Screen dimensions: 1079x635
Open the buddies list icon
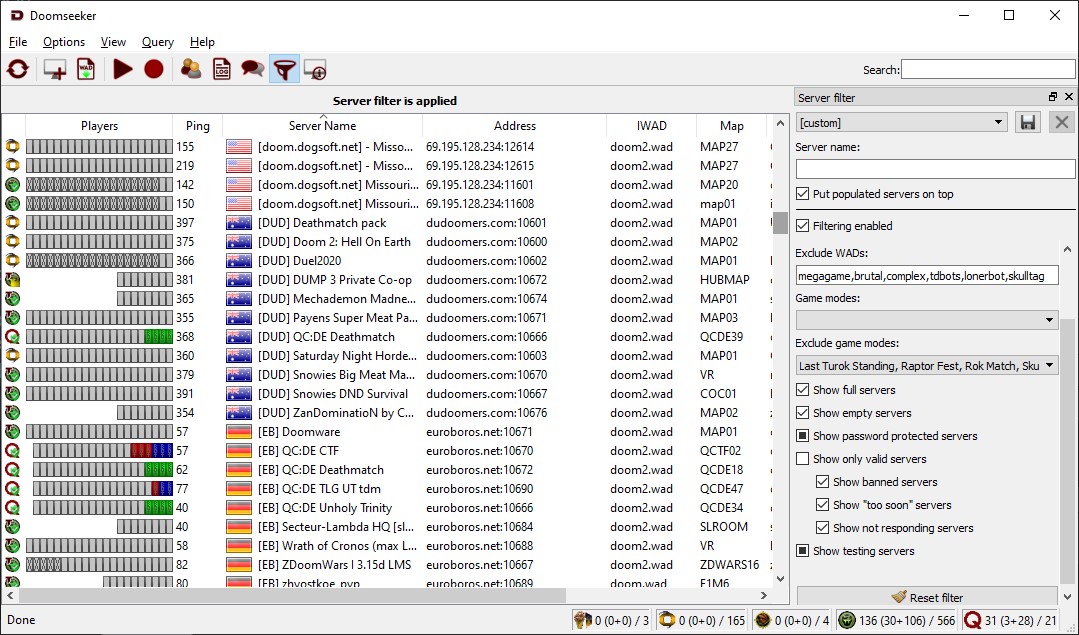click(x=190, y=69)
